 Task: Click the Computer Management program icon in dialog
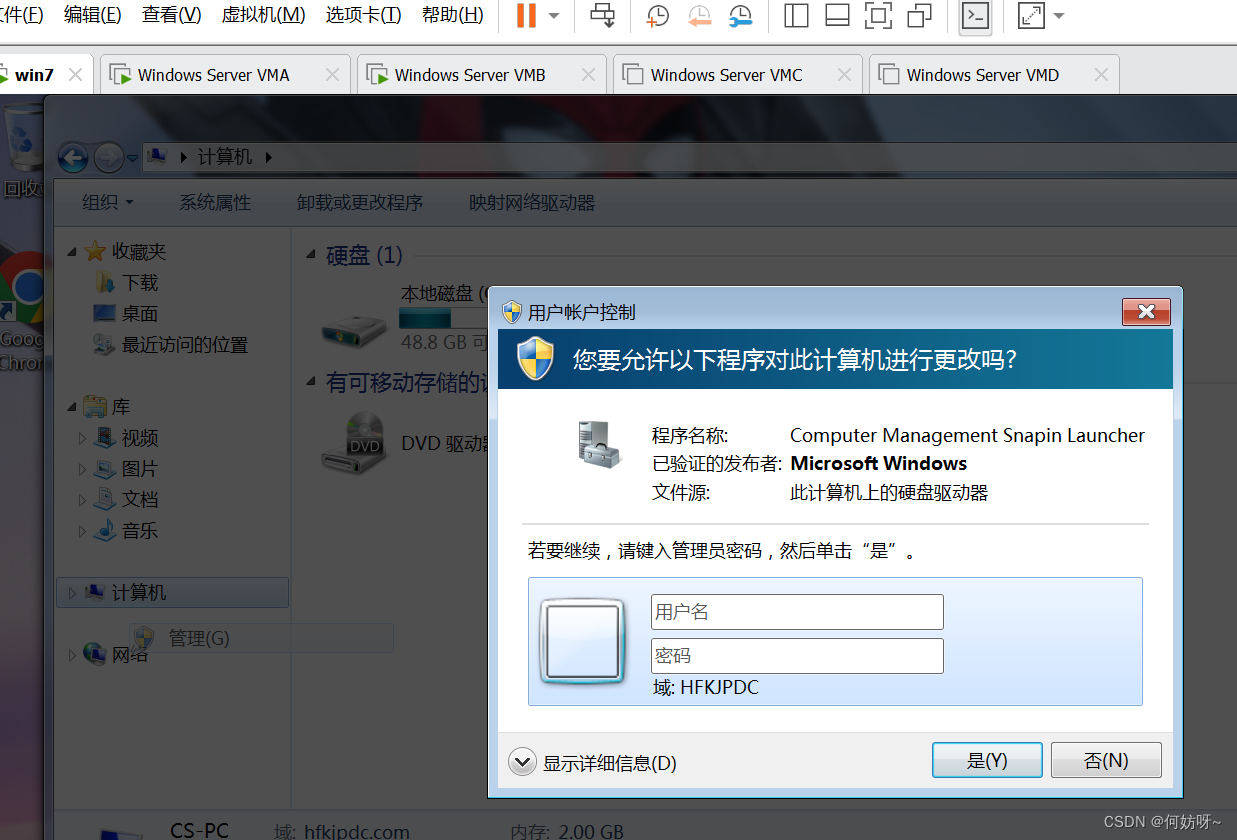599,445
